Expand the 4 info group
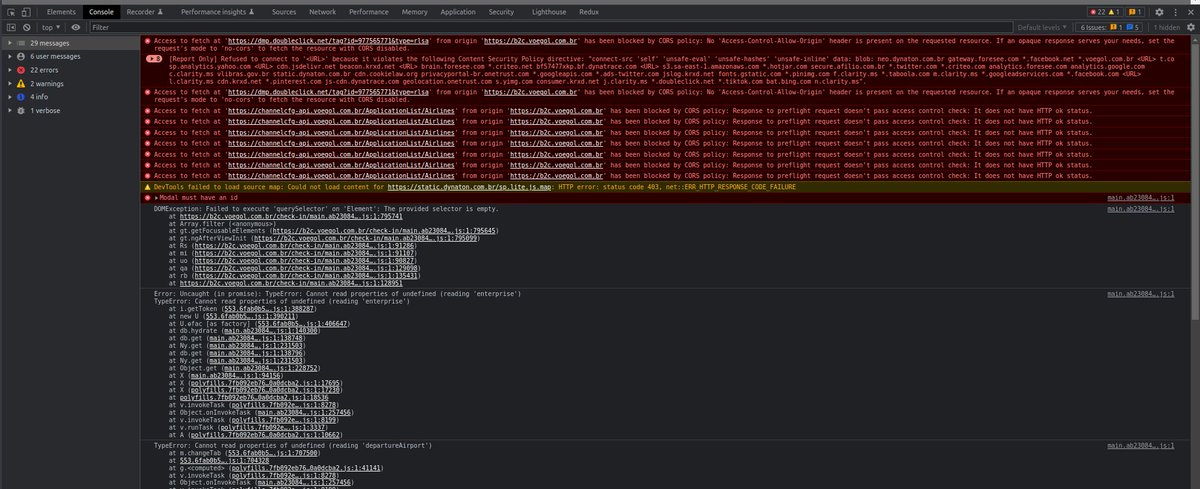The image size is (1200, 489). [x=8, y=97]
